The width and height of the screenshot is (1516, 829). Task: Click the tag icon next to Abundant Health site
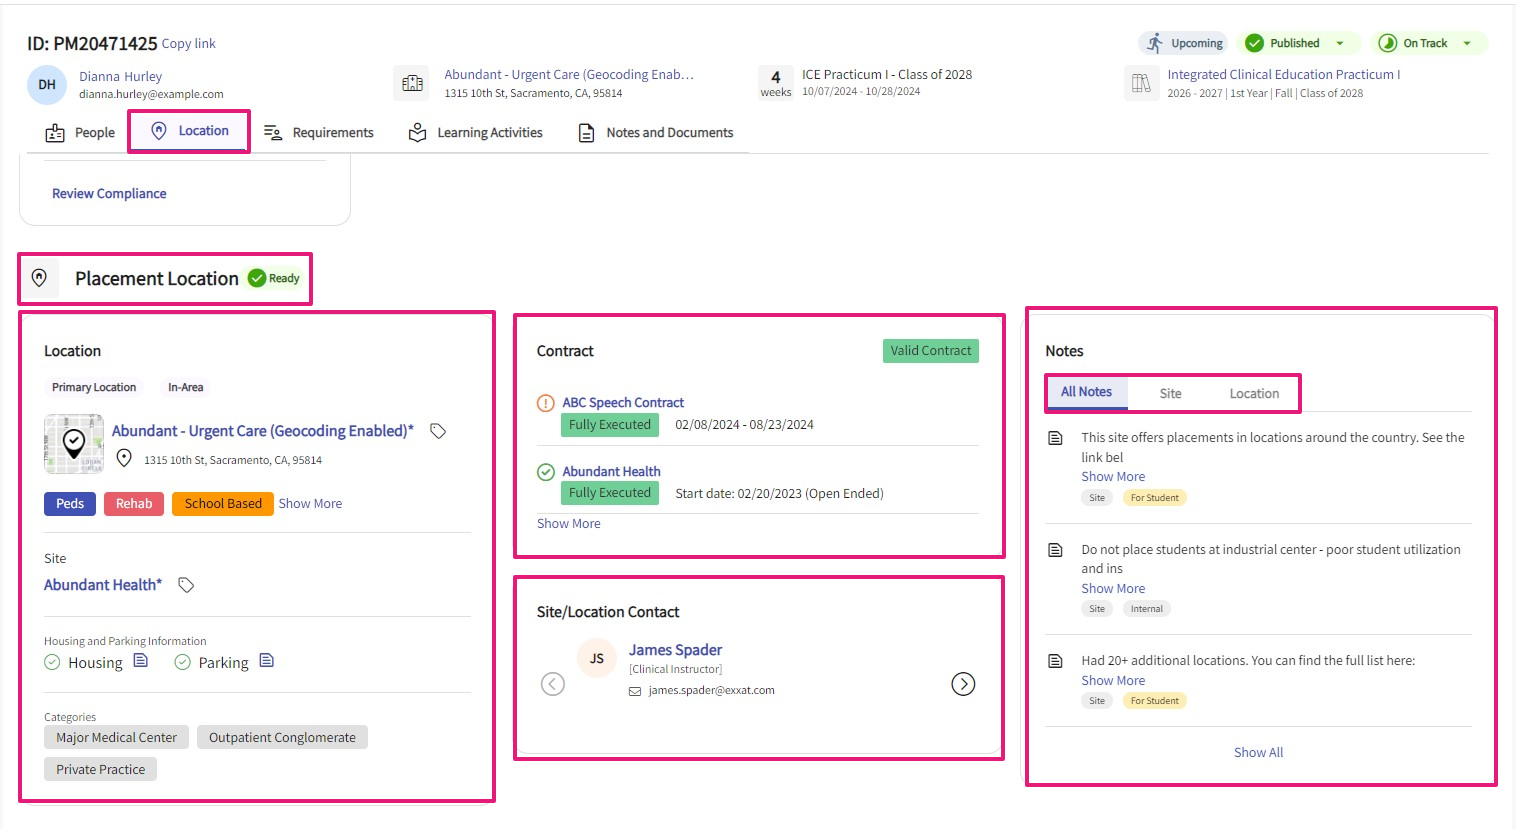click(x=186, y=585)
